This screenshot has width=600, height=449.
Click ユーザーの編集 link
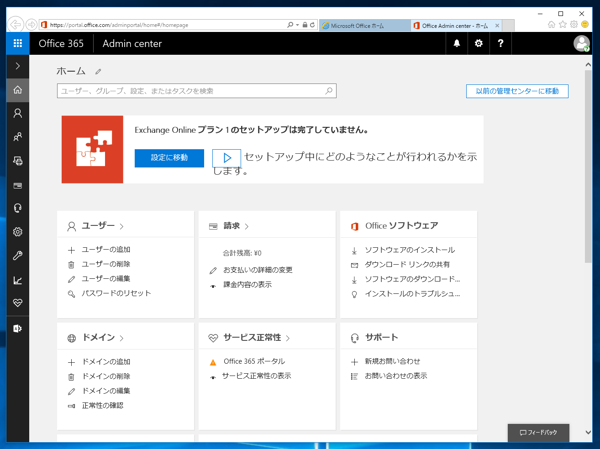click(x=106, y=279)
